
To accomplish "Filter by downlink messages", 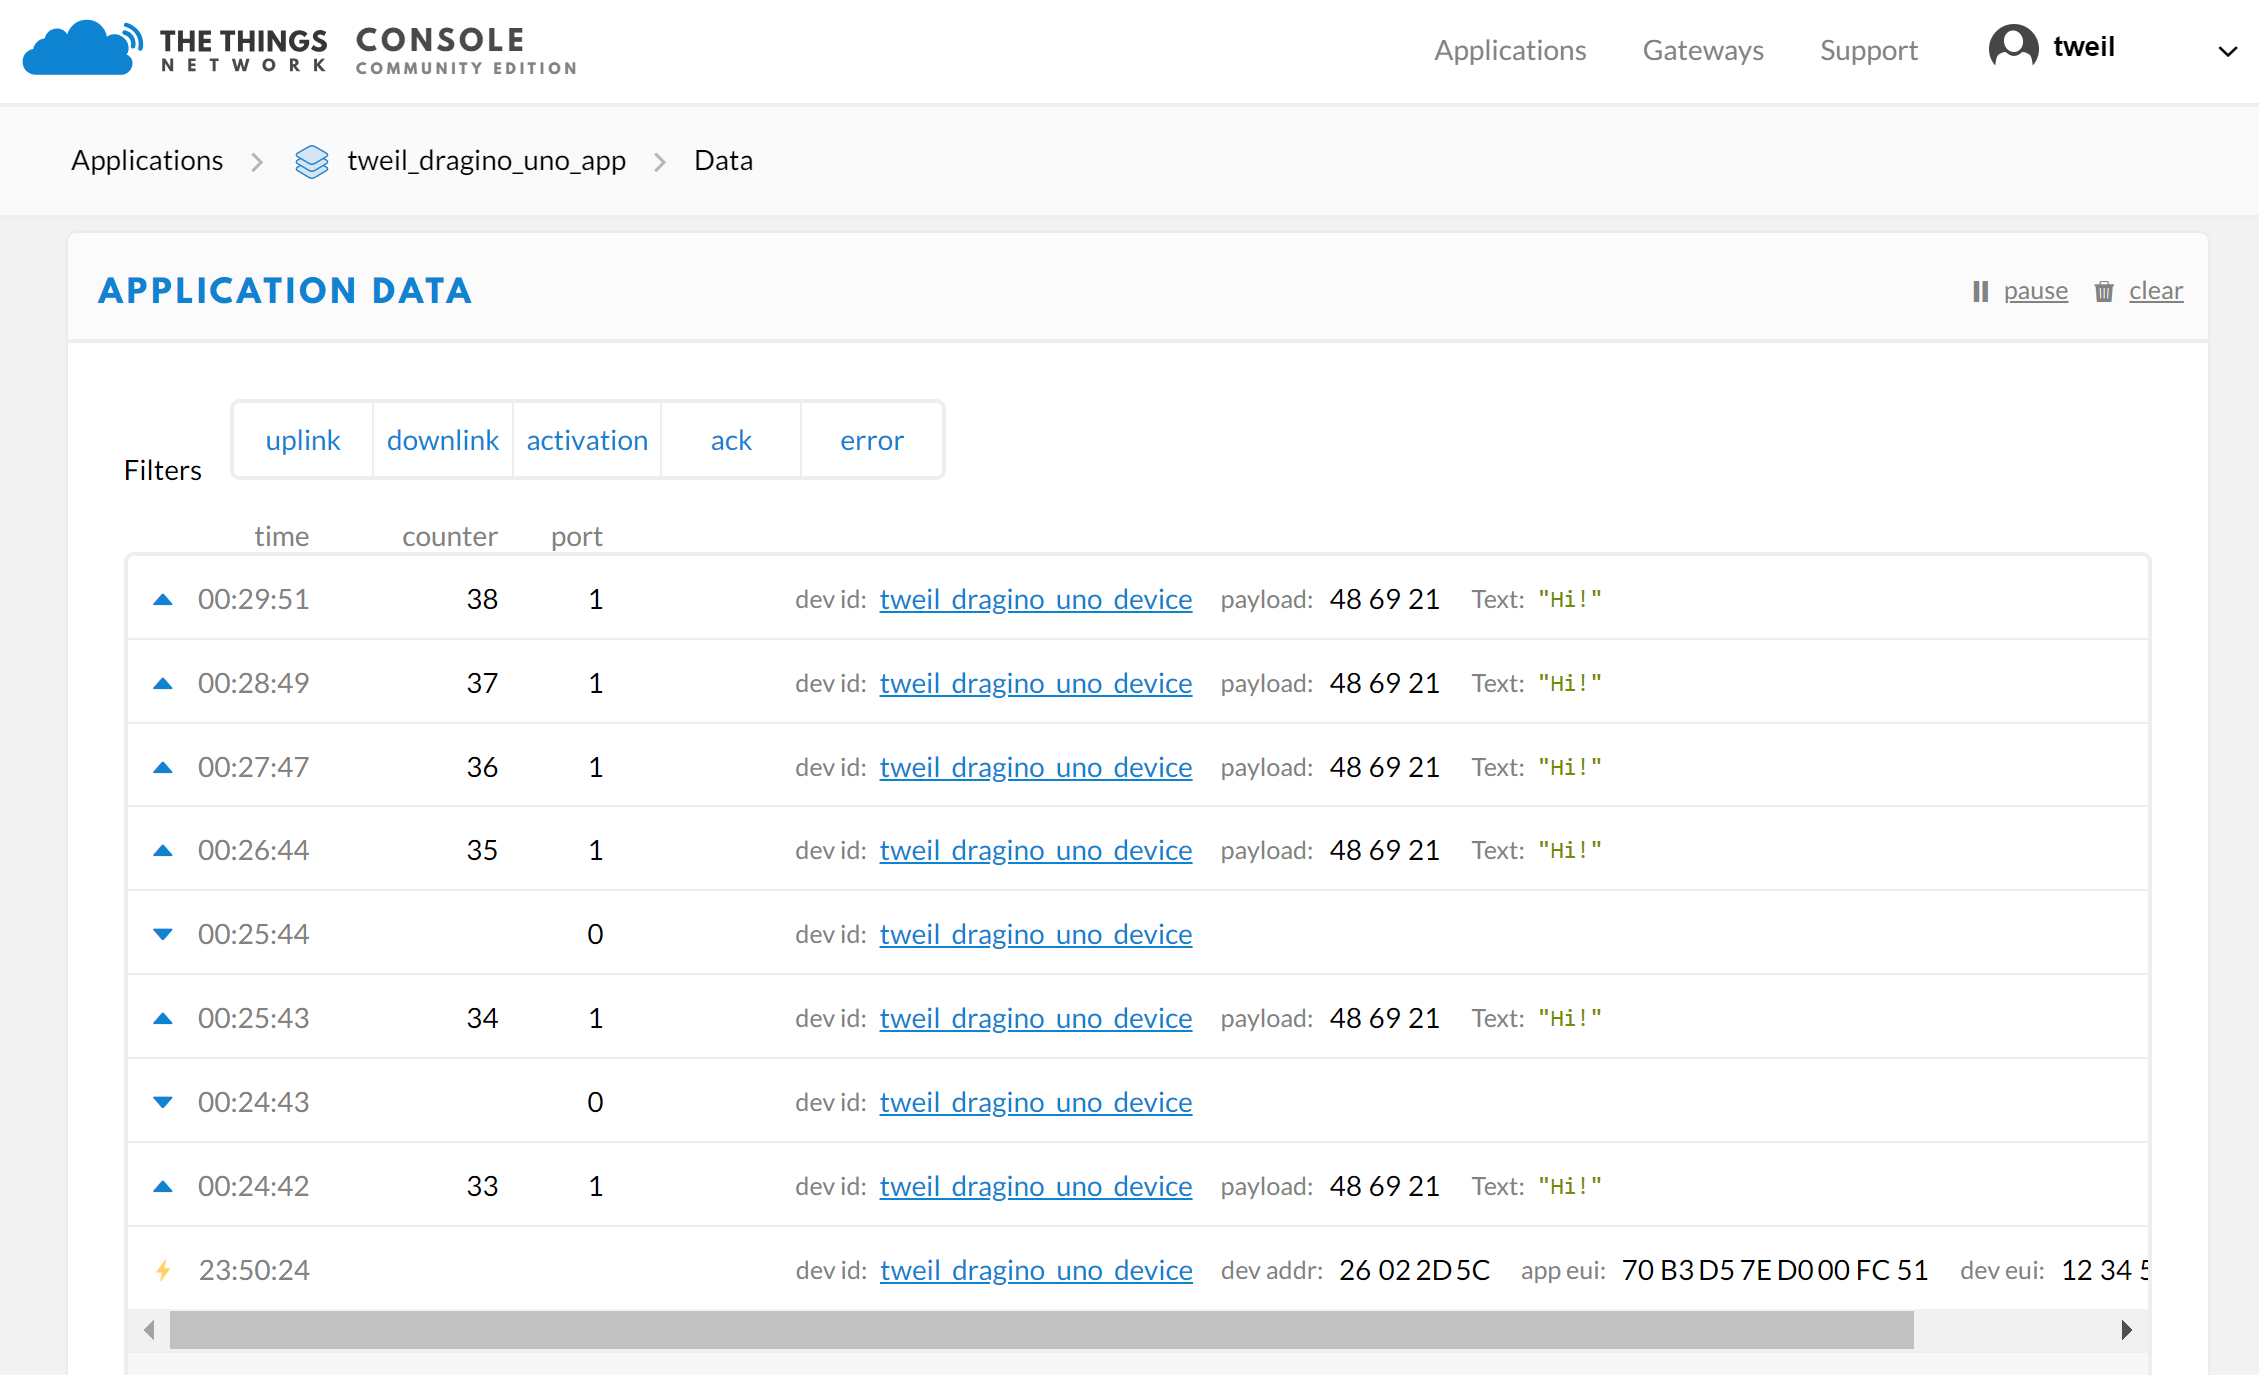I will [x=443, y=440].
